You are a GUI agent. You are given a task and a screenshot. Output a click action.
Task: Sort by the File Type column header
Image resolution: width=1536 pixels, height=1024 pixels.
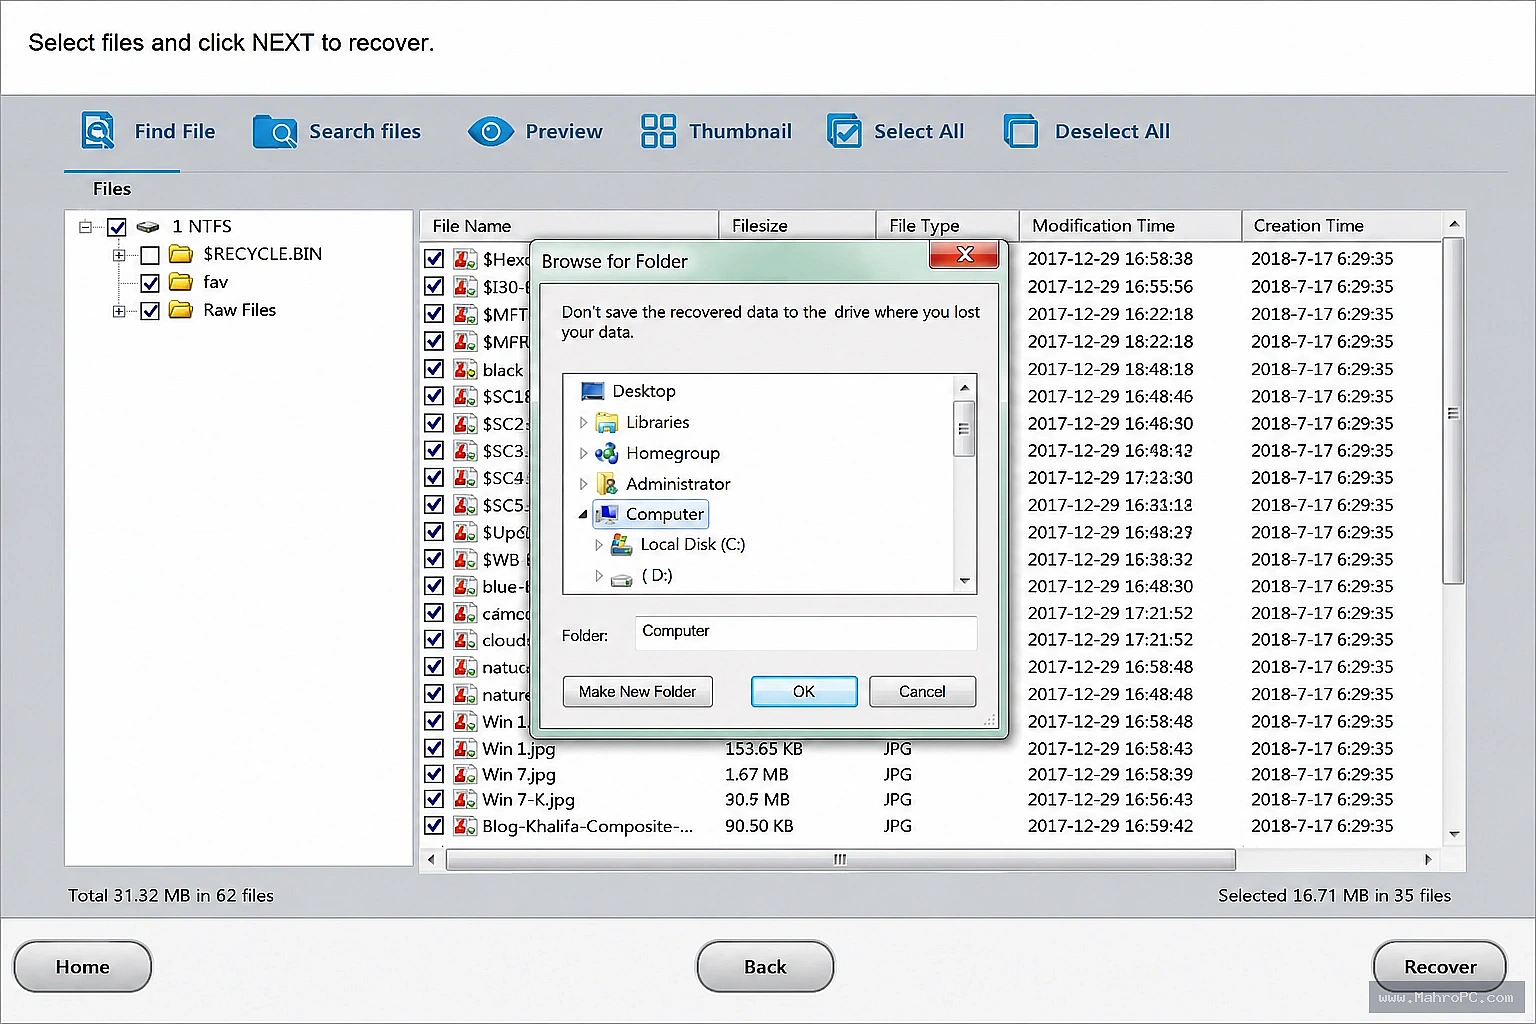tap(948, 226)
